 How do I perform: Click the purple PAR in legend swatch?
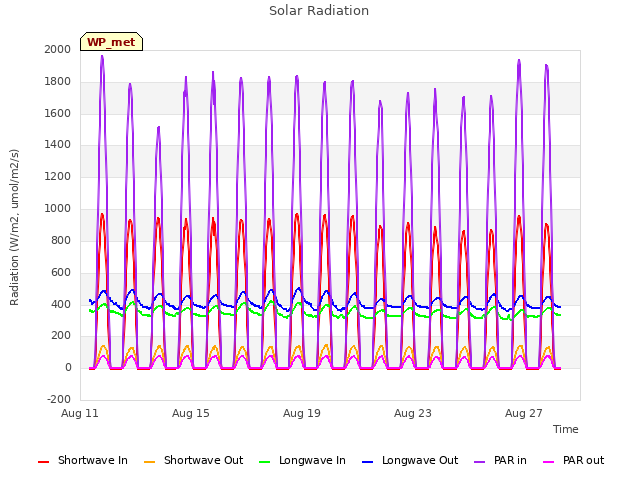pos(480,462)
